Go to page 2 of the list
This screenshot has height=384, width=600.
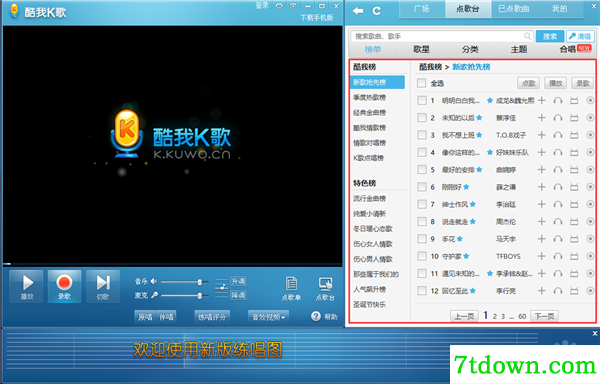[x=495, y=316]
